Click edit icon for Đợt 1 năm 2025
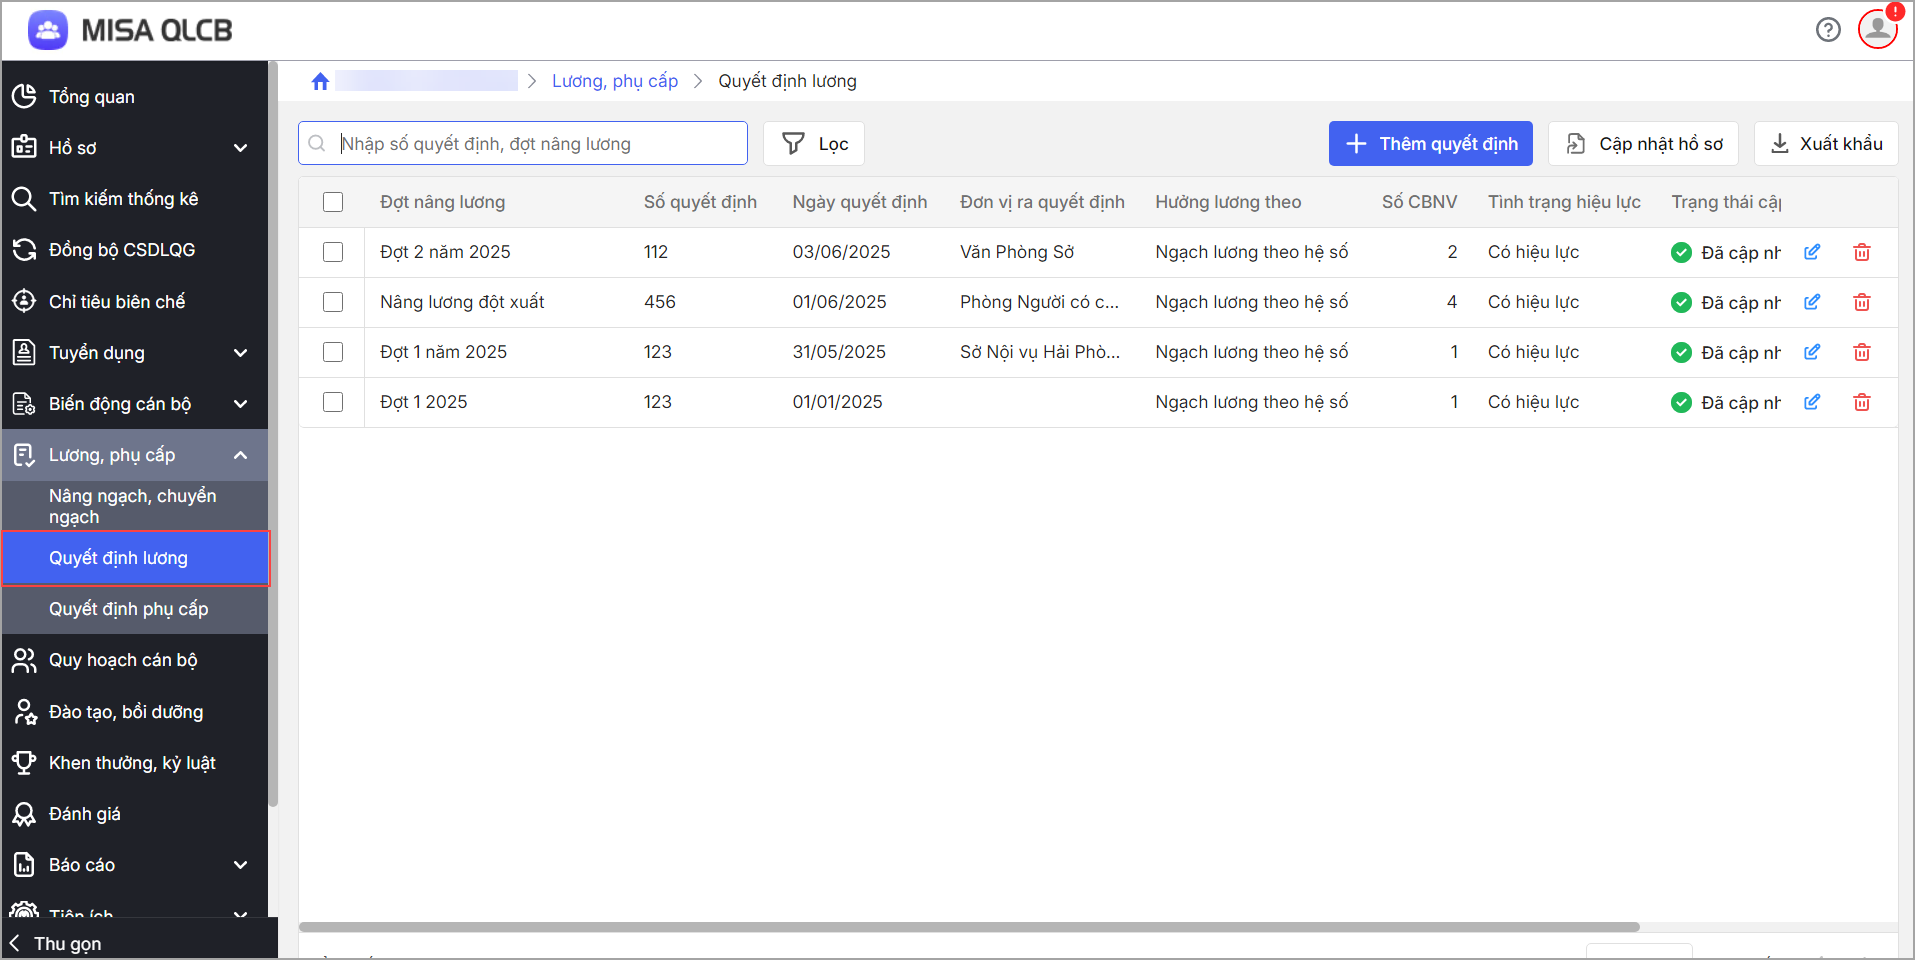 point(1811,352)
